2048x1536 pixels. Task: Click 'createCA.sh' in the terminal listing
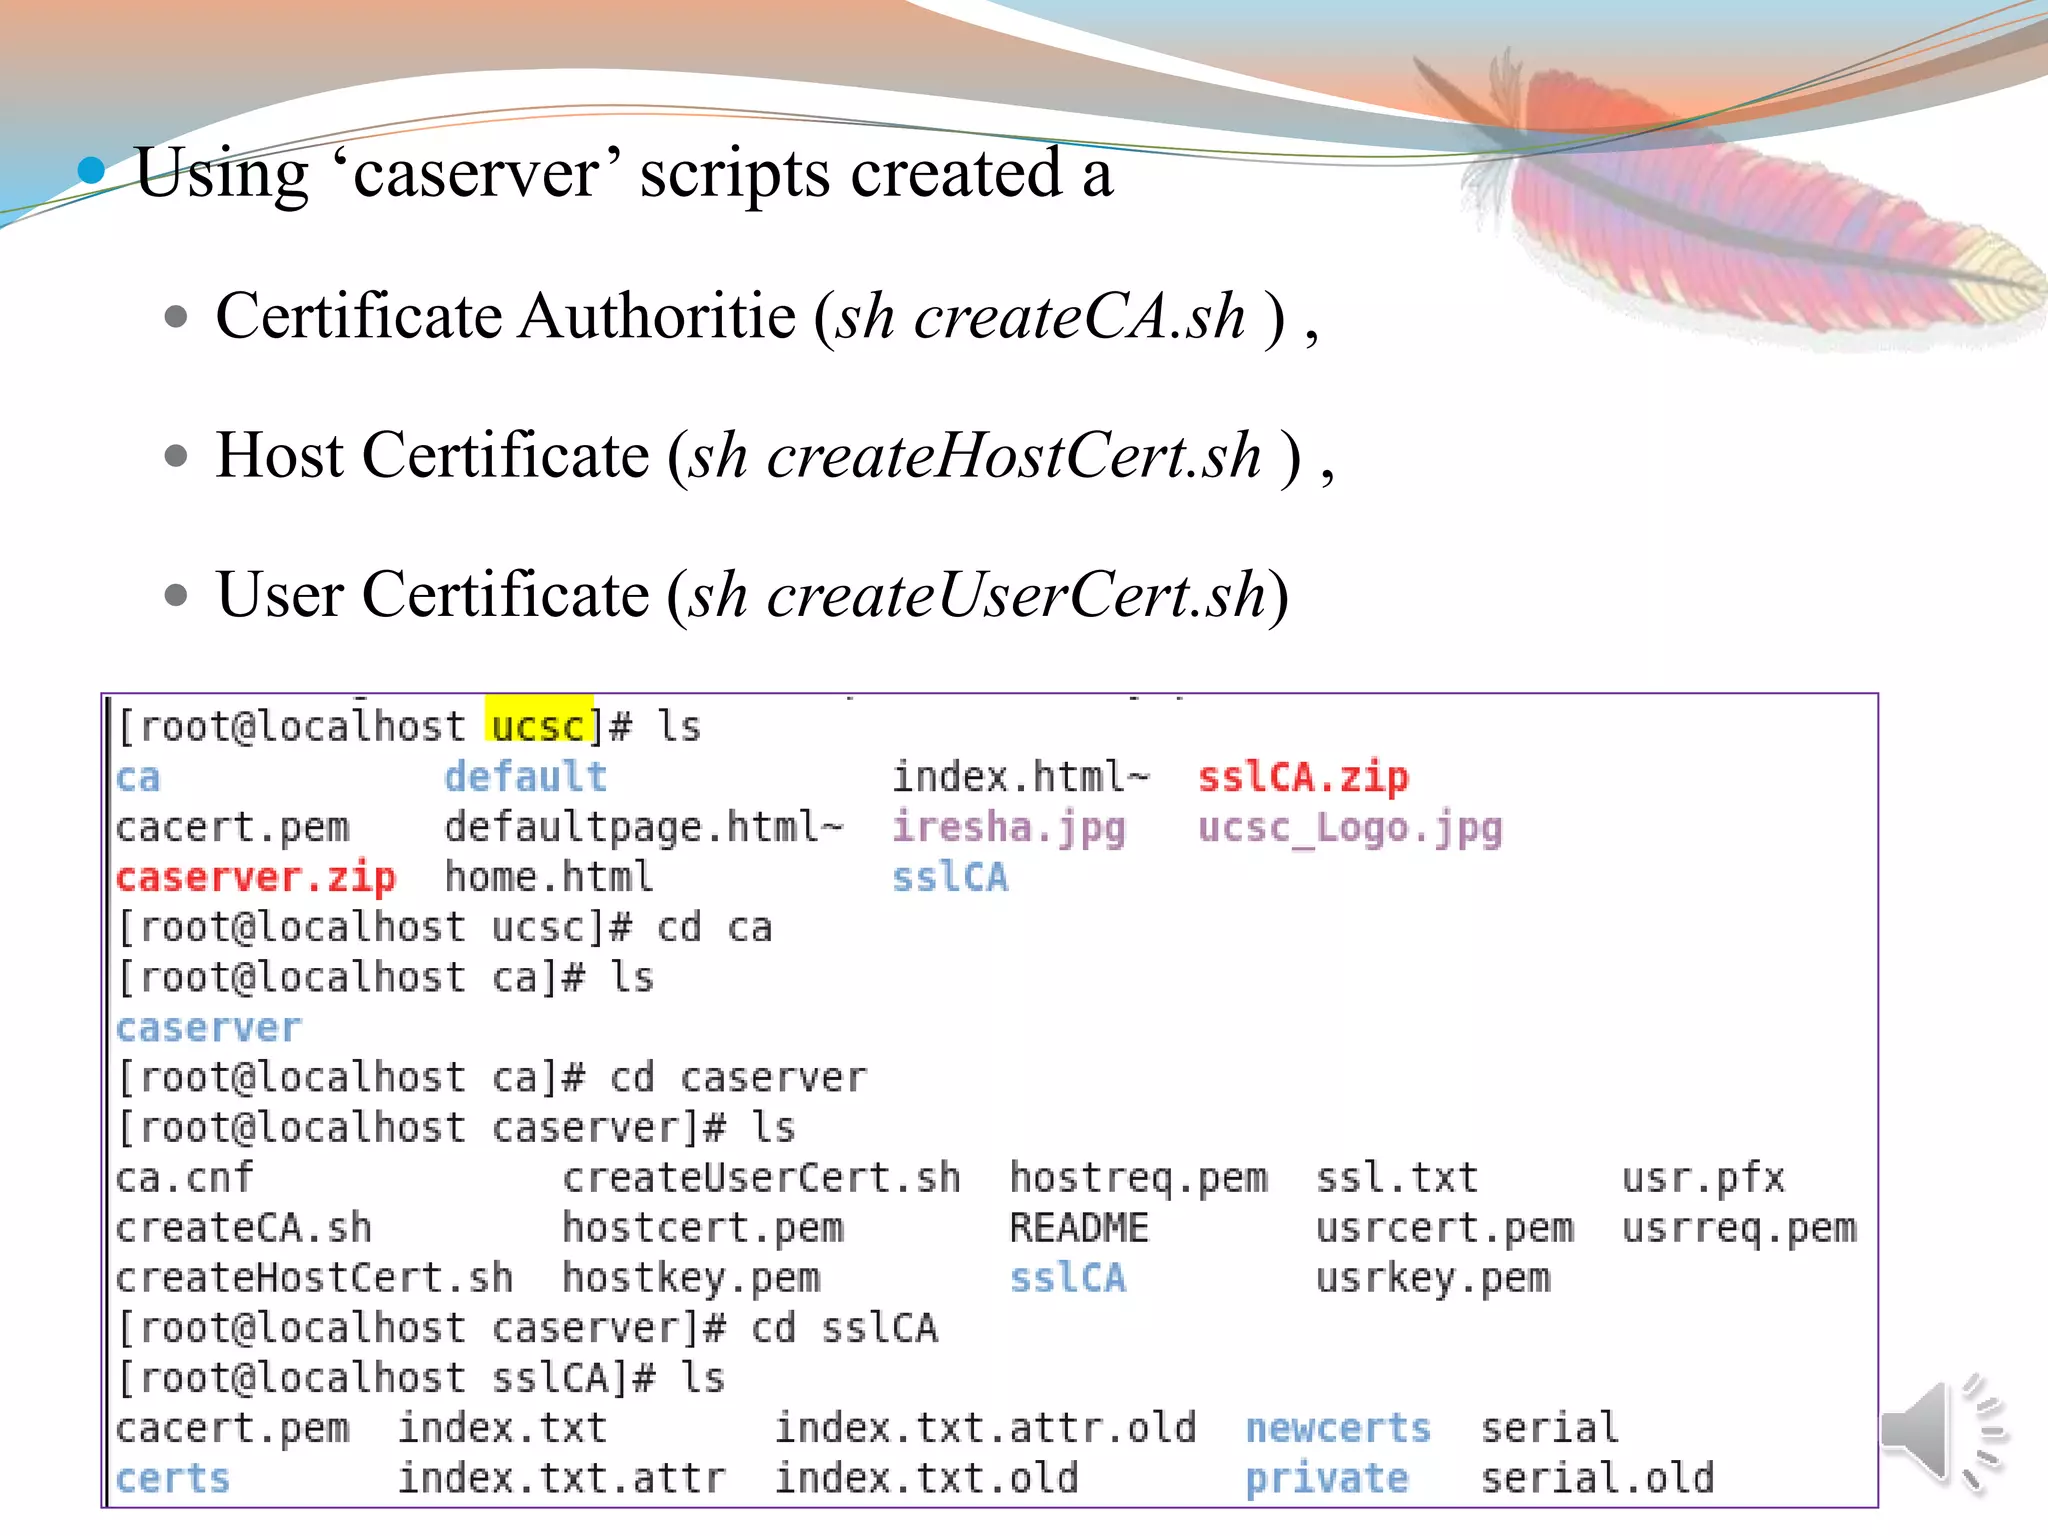[244, 1227]
